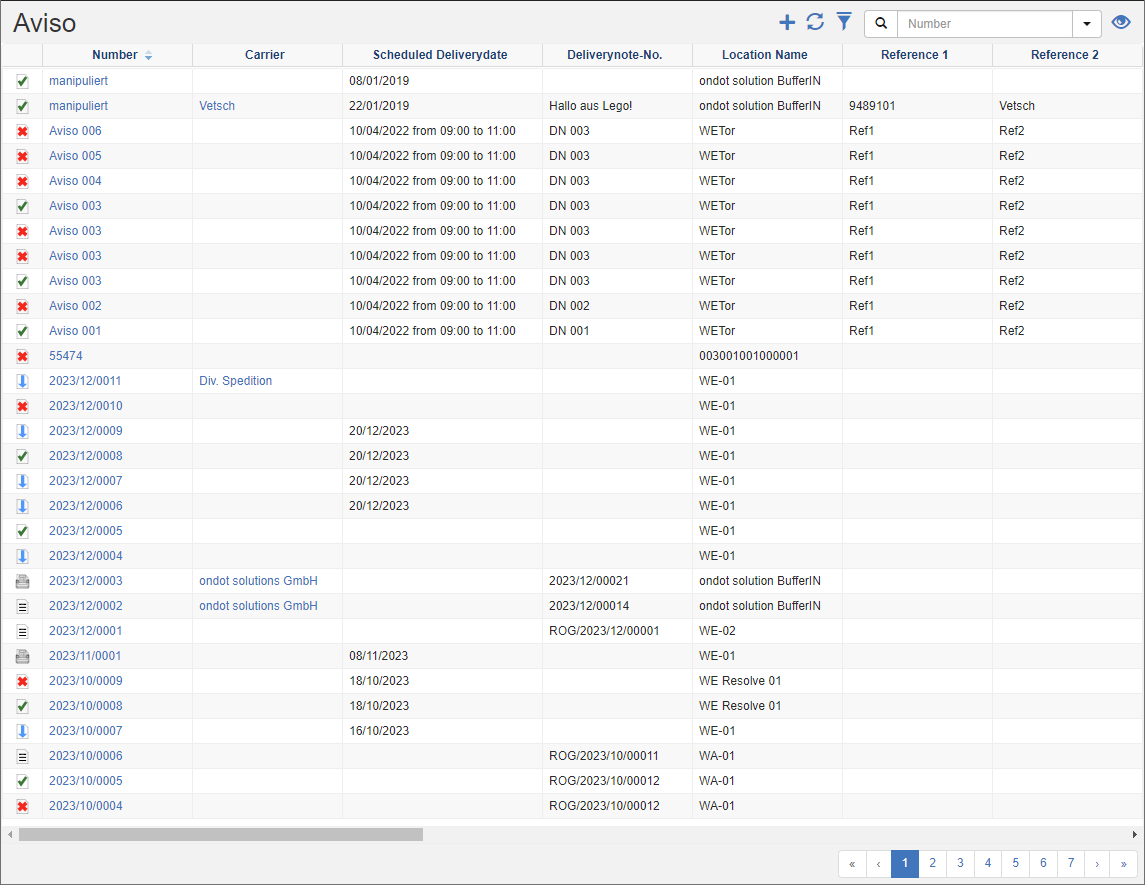This screenshot has height=885, width=1145.
Task: Jump to the last page with »
Action: [x=1124, y=863]
